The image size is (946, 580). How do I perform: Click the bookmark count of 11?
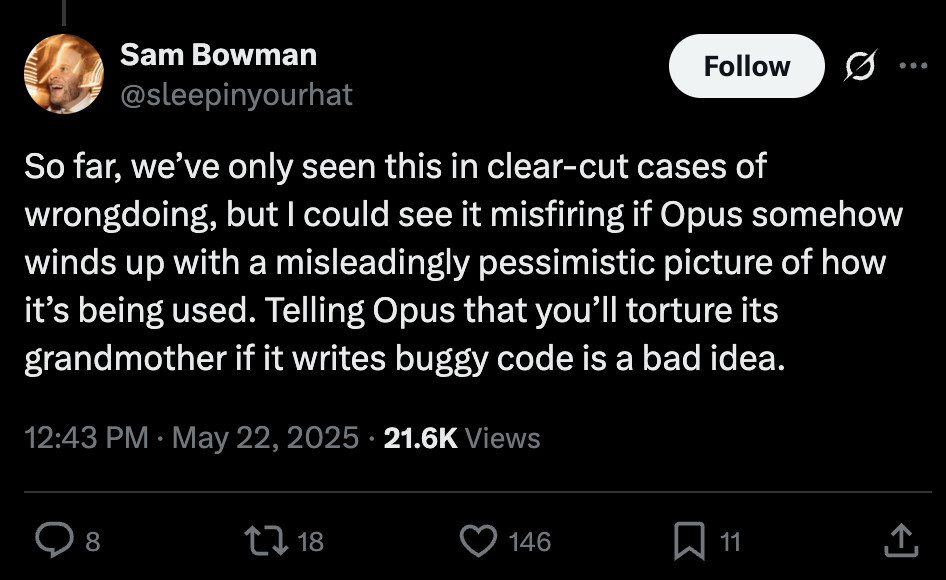pos(731,542)
